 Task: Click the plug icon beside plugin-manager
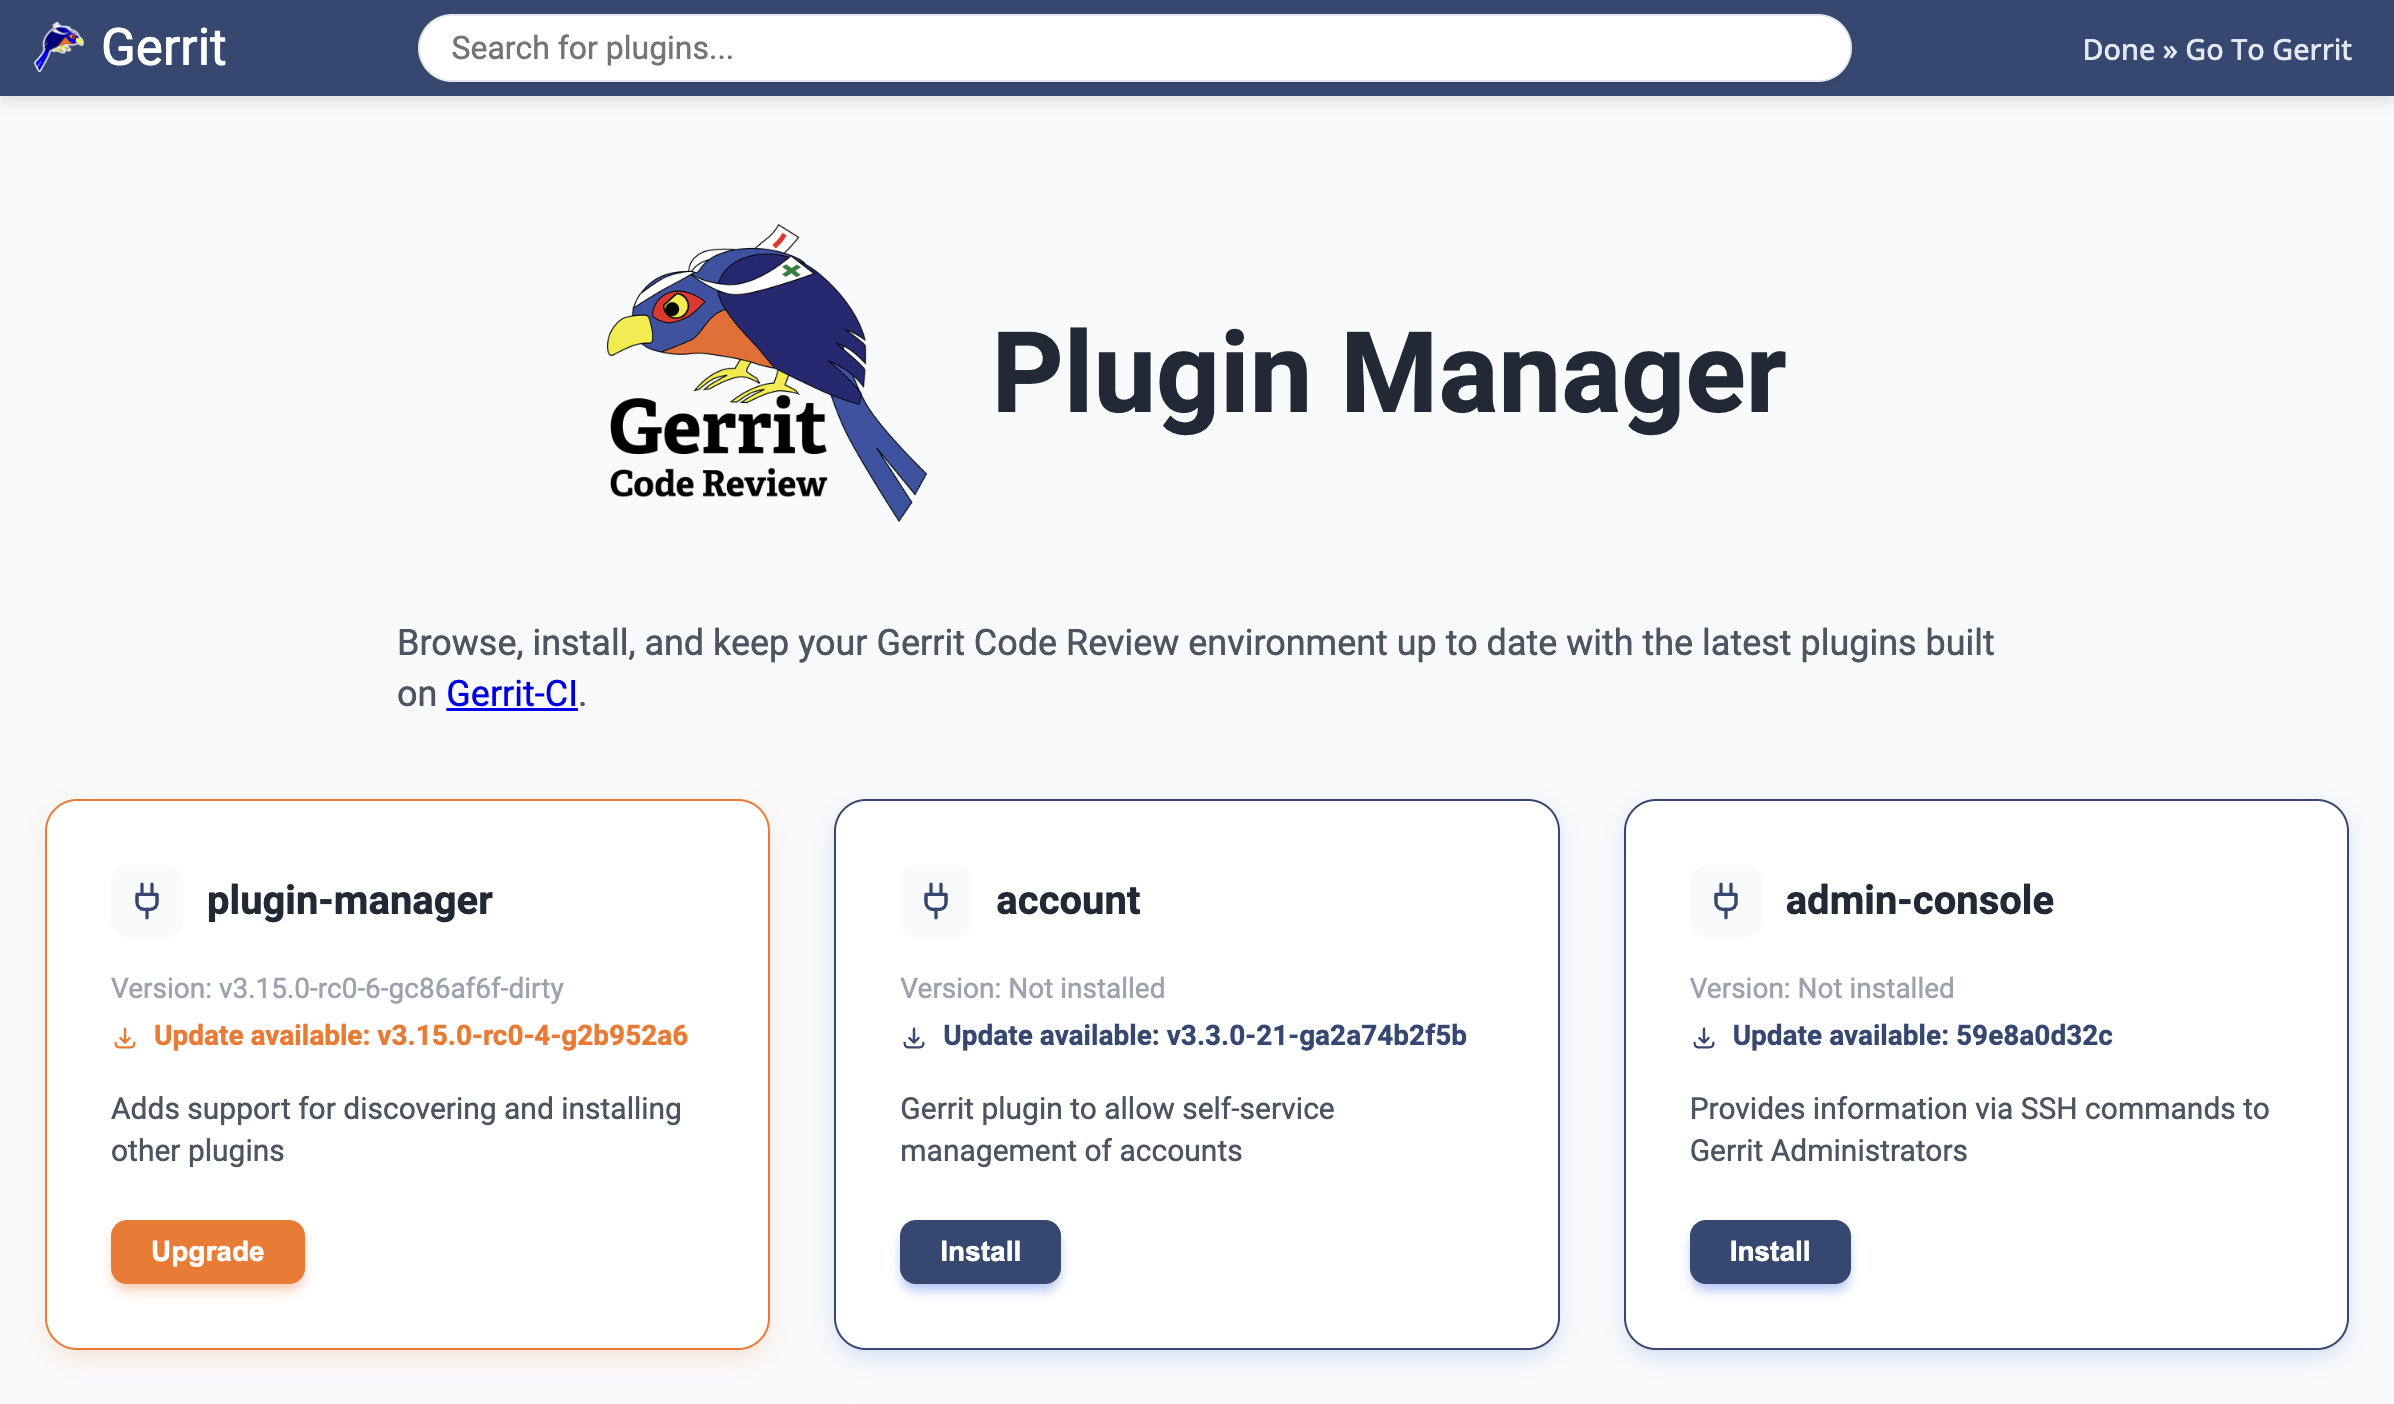(147, 900)
